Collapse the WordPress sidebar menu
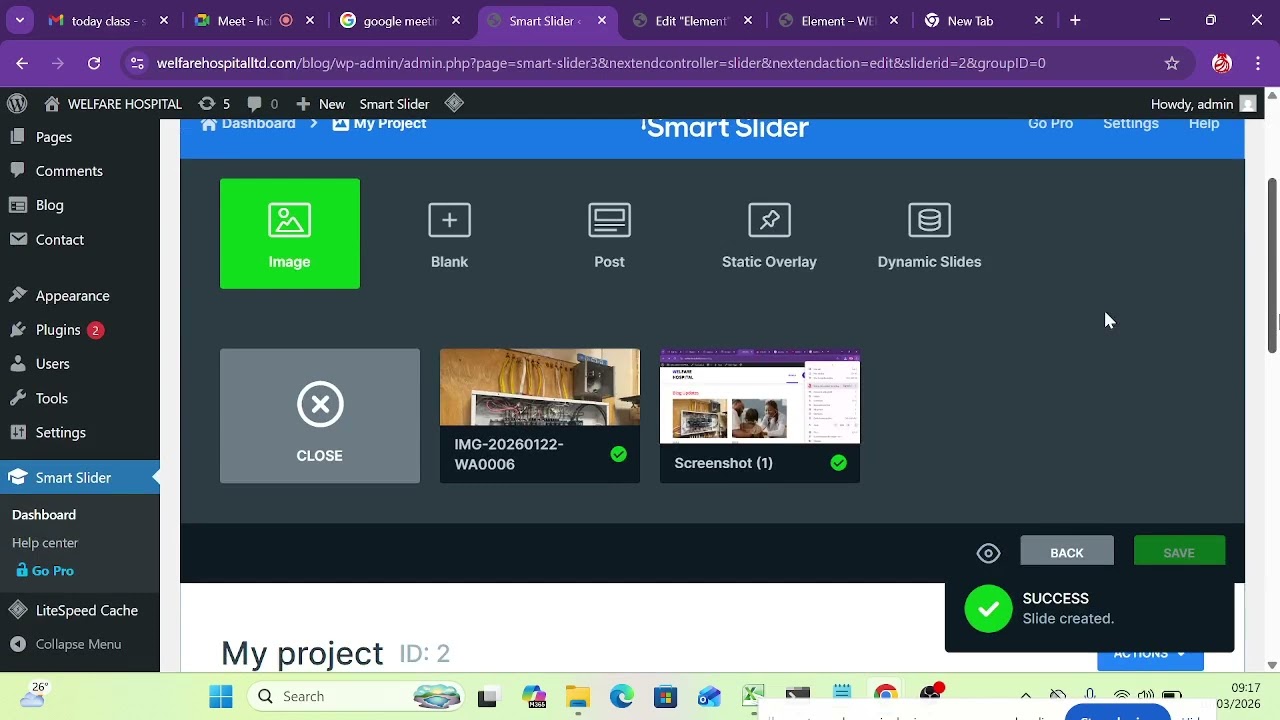The width and height of the screenshot is (1280, 720). pos(80,645)
